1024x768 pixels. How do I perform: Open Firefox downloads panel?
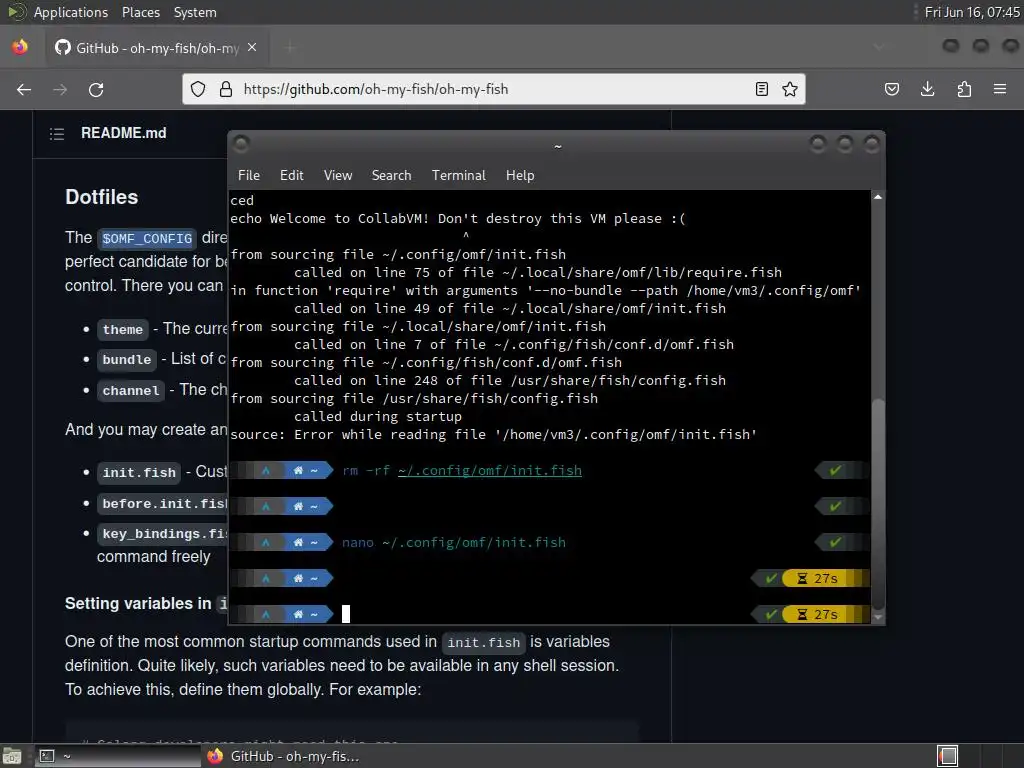927,89
